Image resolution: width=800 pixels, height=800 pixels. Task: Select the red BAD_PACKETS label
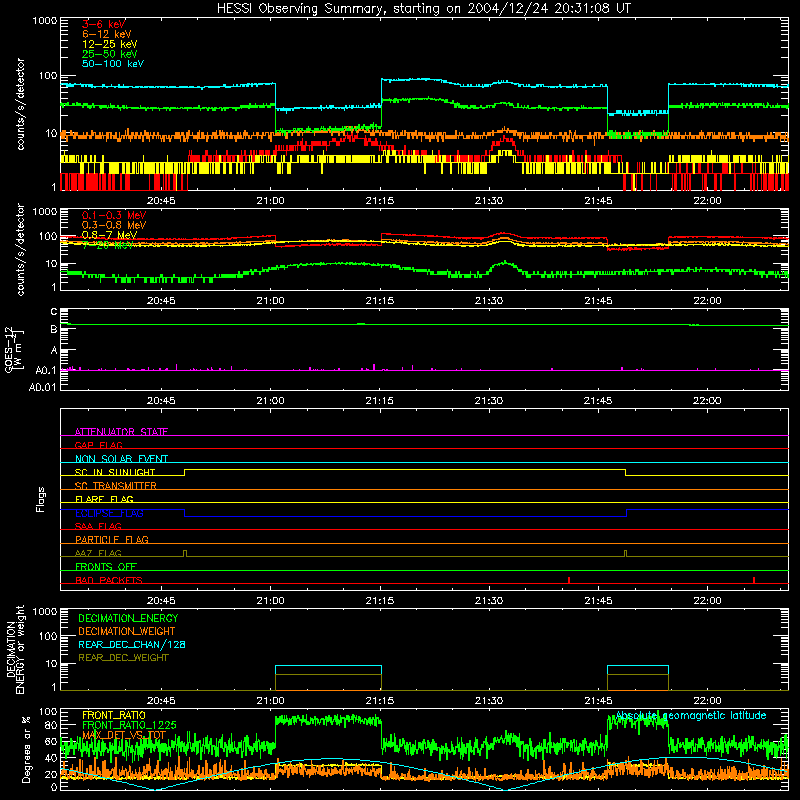109,580
